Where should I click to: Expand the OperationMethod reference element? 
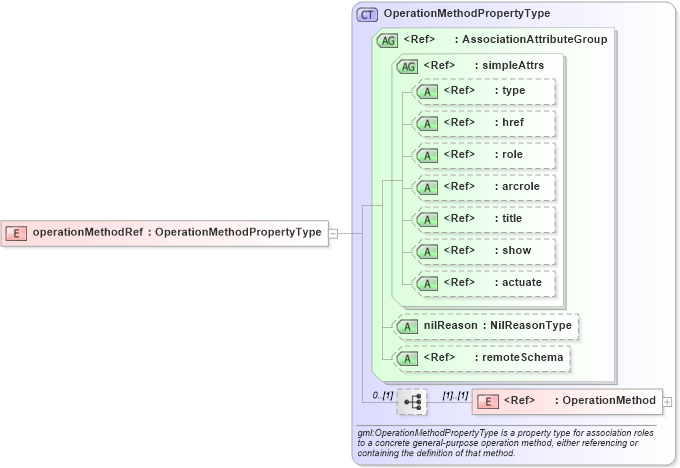coord(667,402)
